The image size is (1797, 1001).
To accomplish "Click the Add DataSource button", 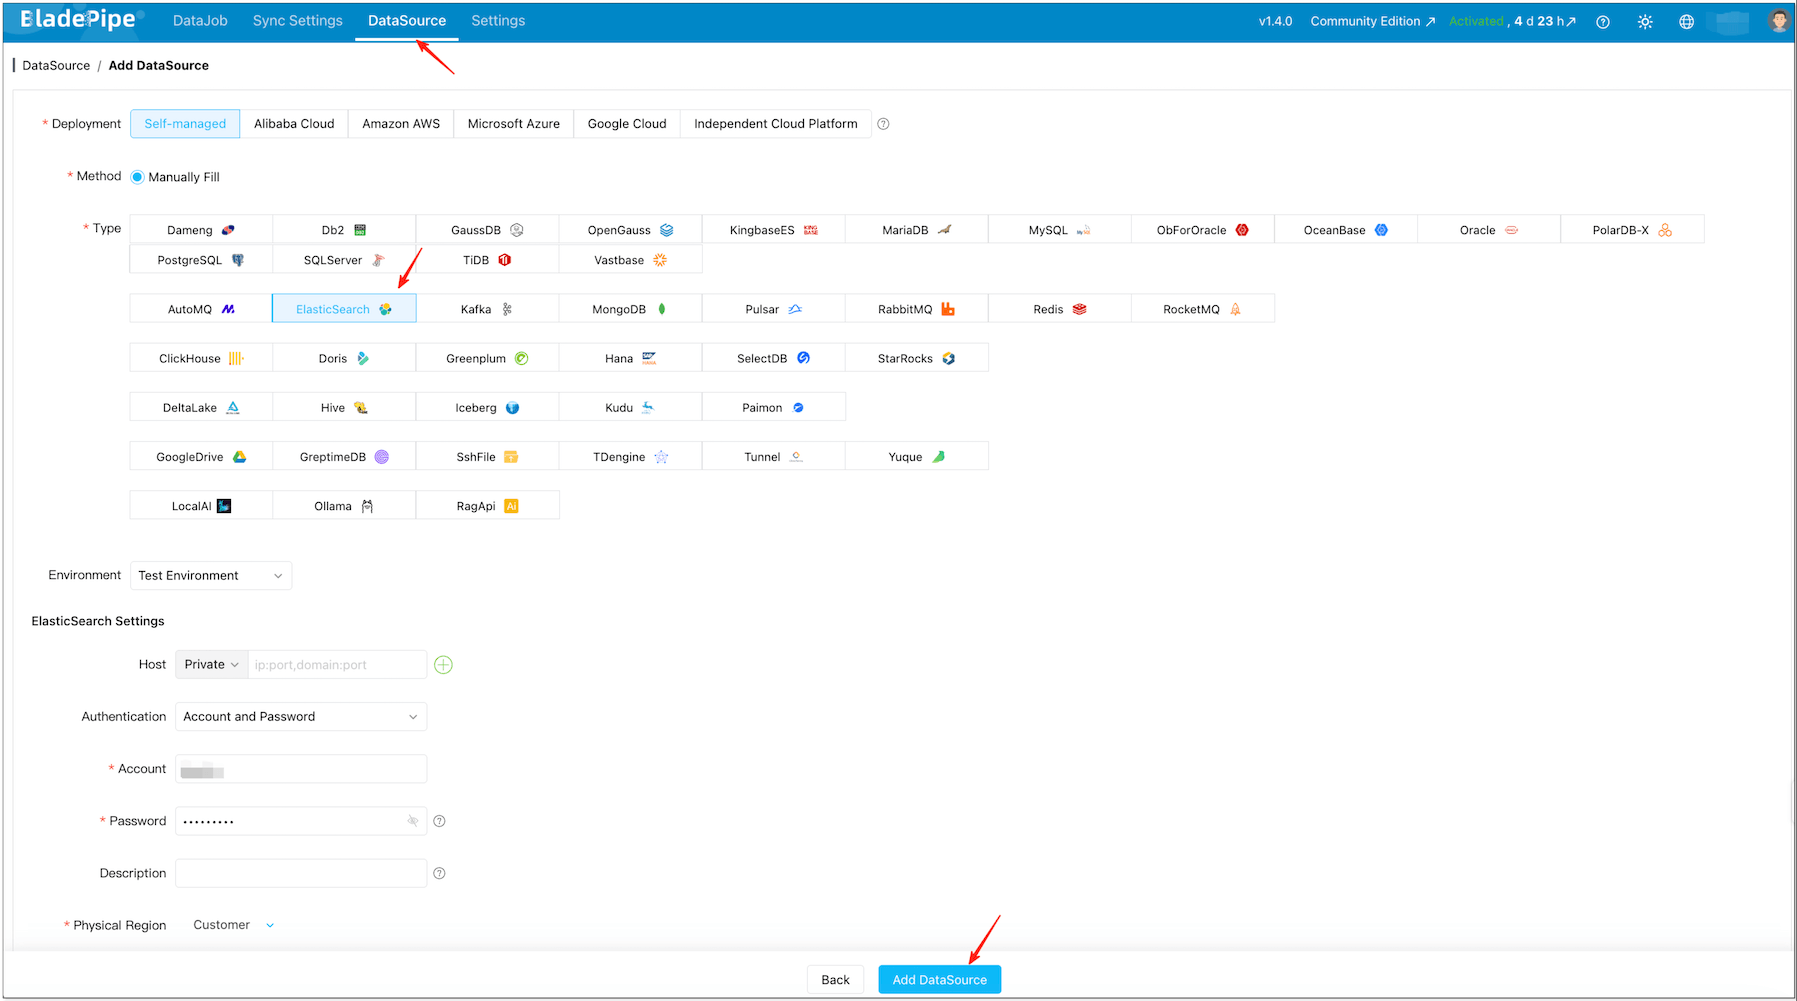I will 938,979.
